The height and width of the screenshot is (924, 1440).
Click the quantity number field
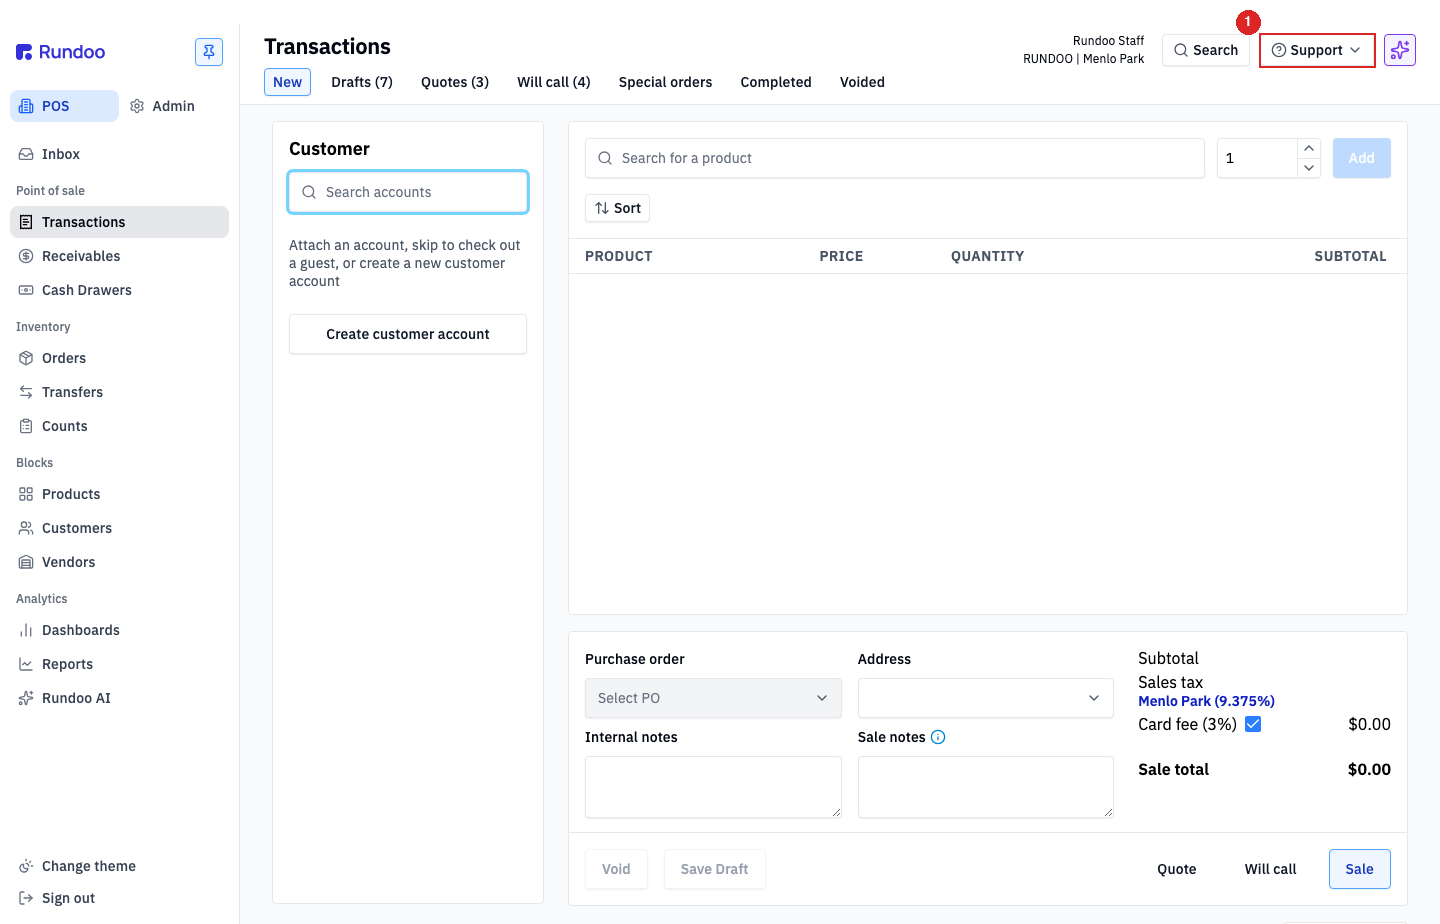1257,158
